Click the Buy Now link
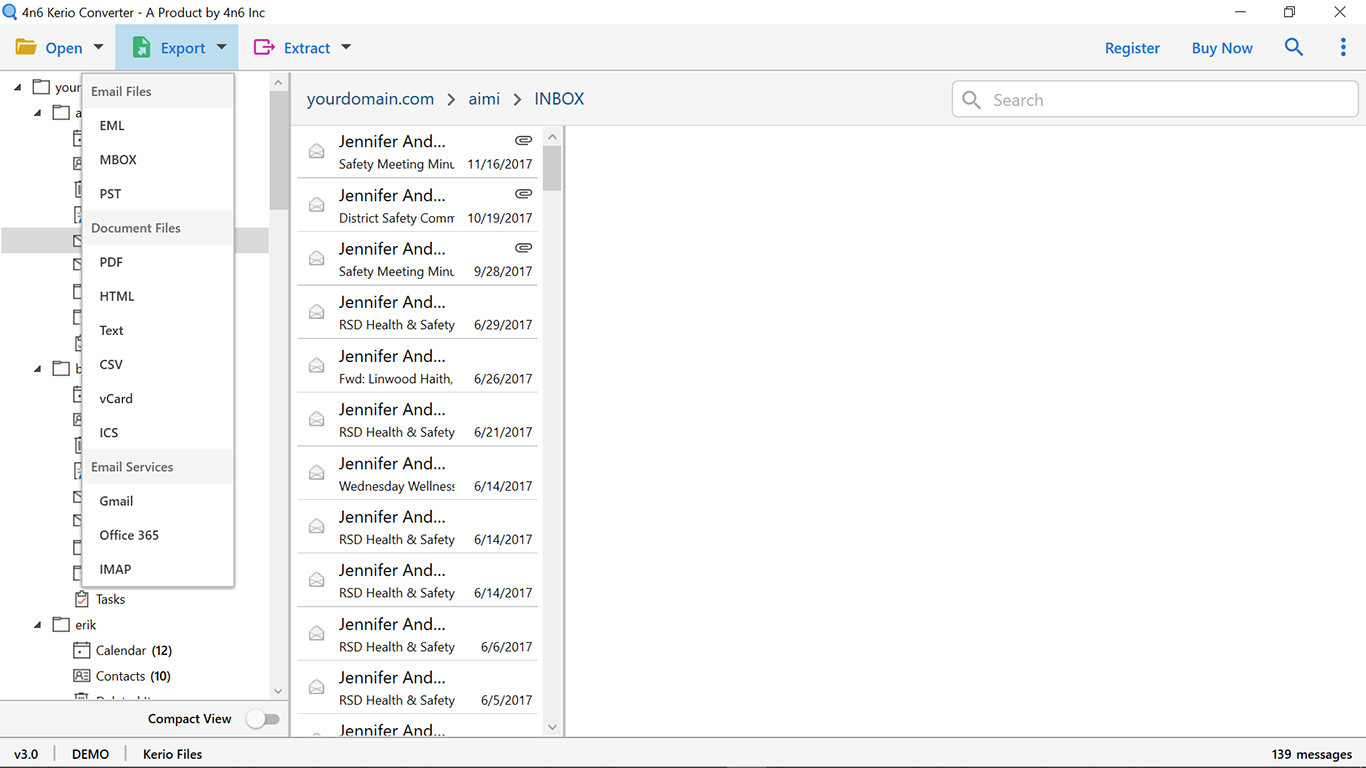Image resolution: width=1366 pixels, height=768 pixels. coord(1222,48)
